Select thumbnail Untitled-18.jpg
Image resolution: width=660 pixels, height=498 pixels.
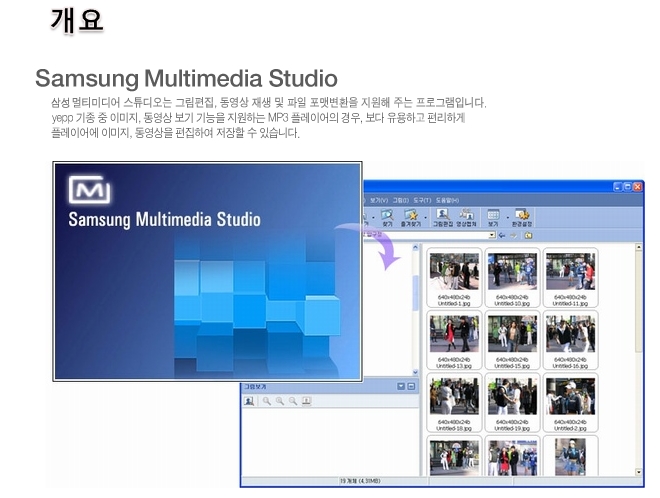(454, 402)
